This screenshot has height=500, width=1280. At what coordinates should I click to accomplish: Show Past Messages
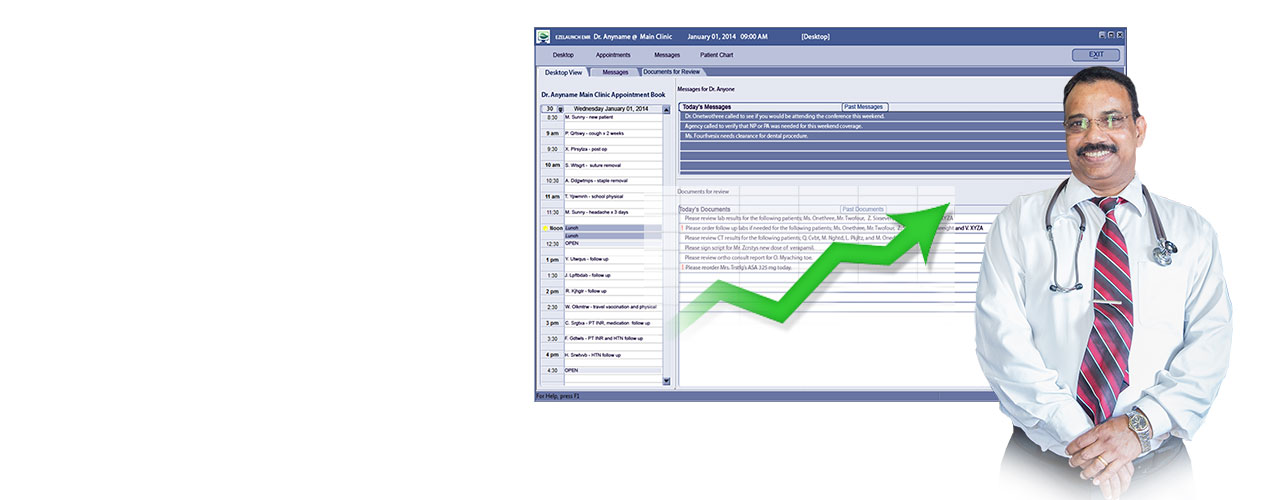coord(863,107)
